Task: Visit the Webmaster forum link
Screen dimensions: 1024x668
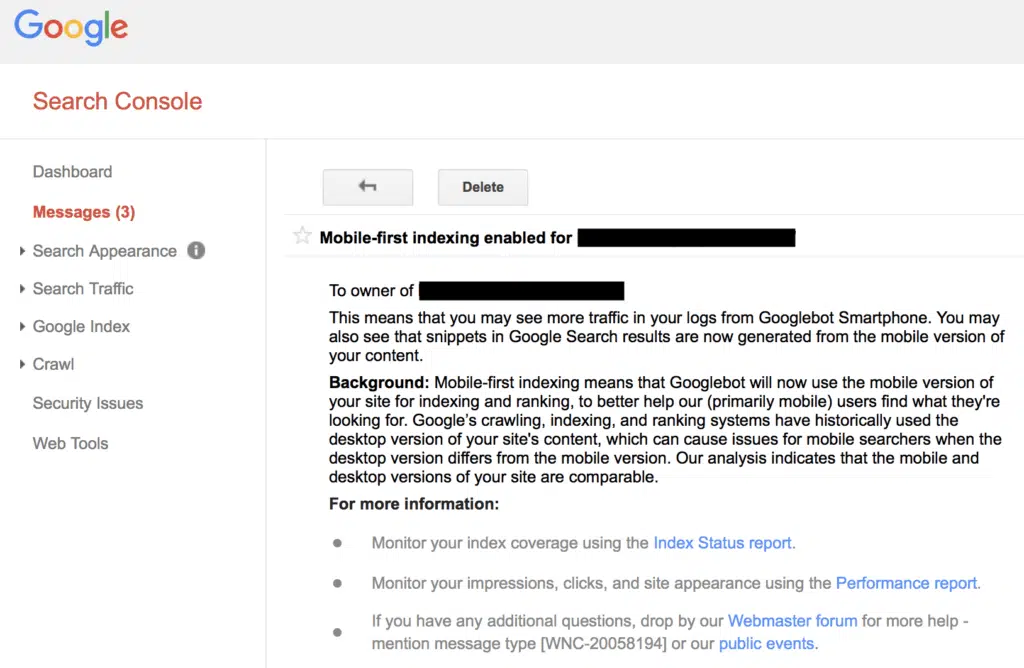Action: point(792,621)
